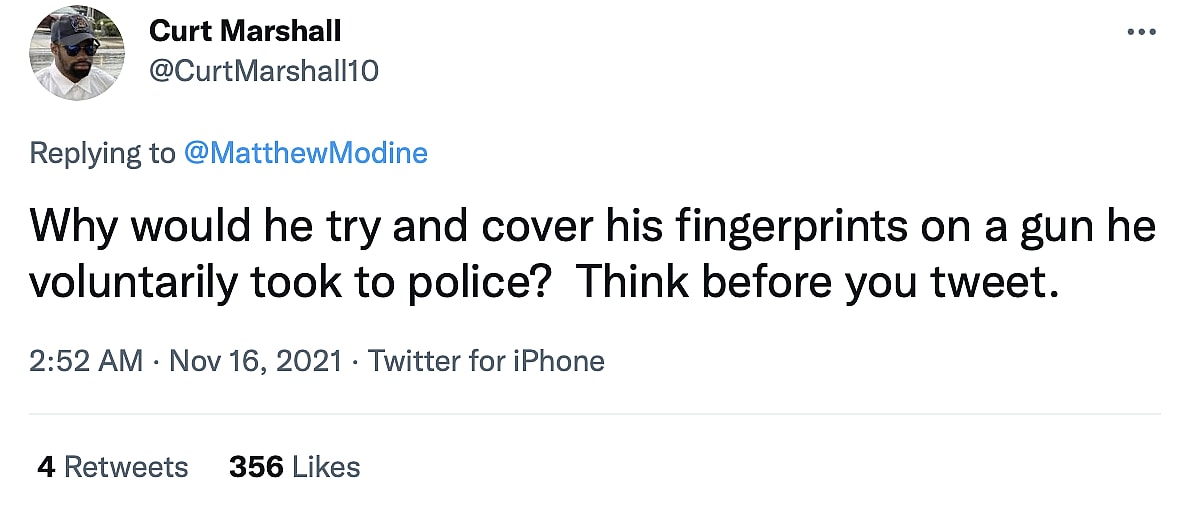Screen dimensions: 1190x516
Task: Select the Nov 16, 2021 date
Action: tap(255, 360)
